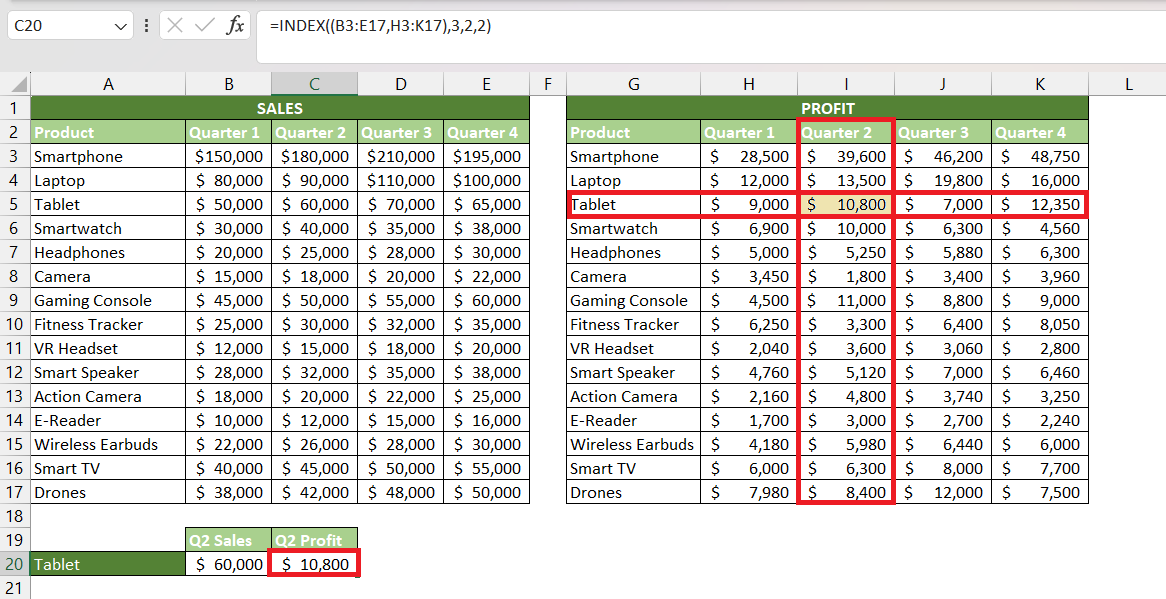The width and height of the screenshot is (1166, 599).
Task: Select the Q2 Profit result cell $10,800
Action: (x=315, y=564)
